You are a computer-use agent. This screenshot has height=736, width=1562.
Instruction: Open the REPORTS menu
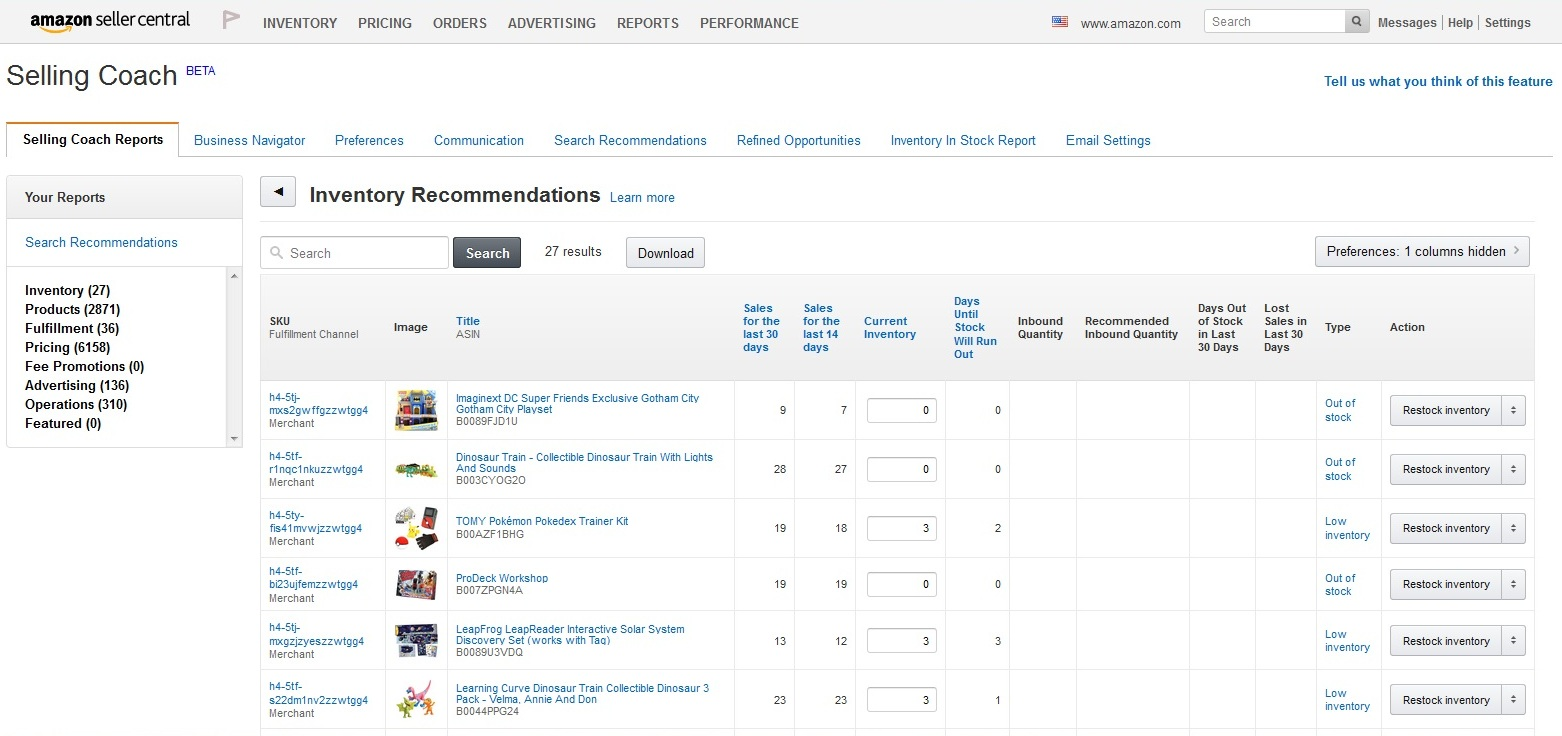[x=647, y=22]
